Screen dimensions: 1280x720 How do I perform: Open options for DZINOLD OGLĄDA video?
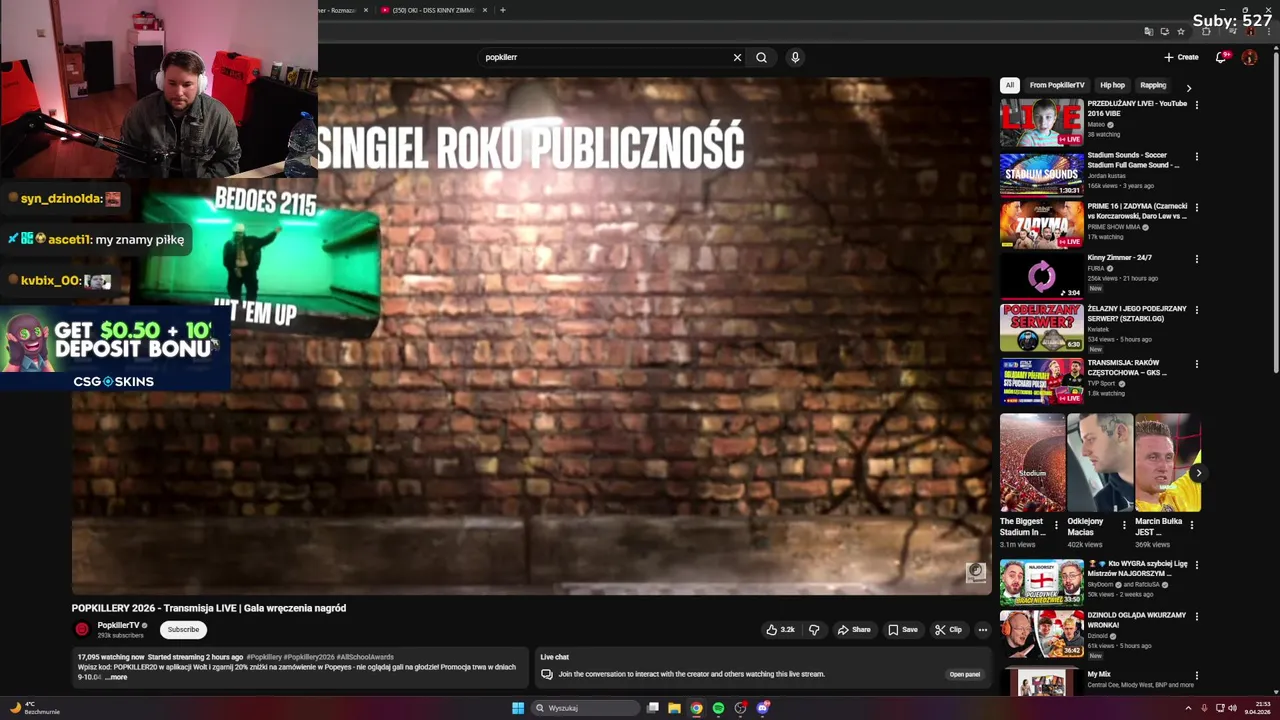tap(1196, 617)
